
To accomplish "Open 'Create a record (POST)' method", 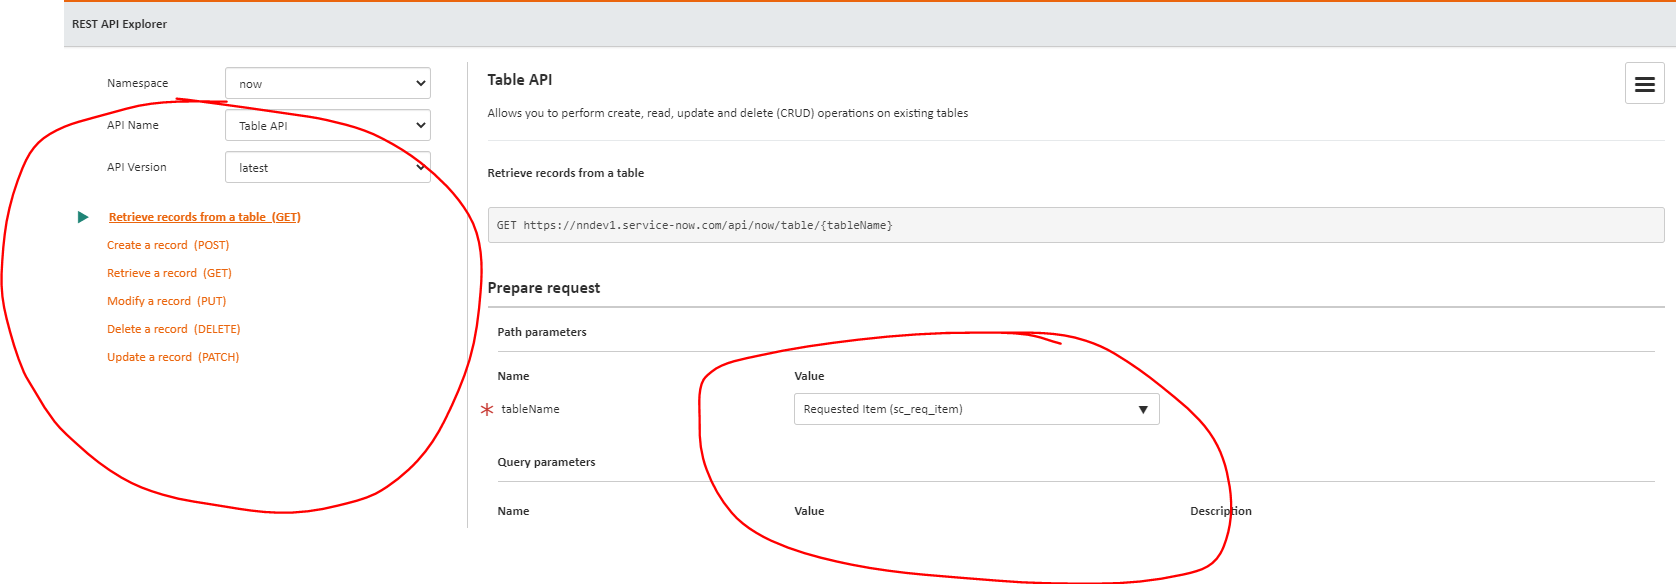I will point(168,245).
